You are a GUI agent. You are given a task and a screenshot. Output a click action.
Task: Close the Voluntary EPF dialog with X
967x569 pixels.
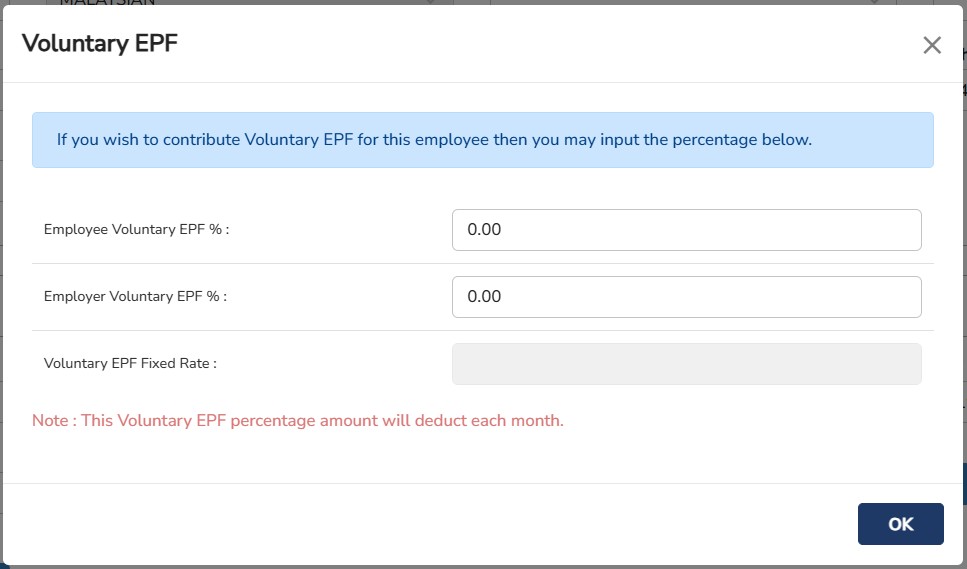click(932, 45)
